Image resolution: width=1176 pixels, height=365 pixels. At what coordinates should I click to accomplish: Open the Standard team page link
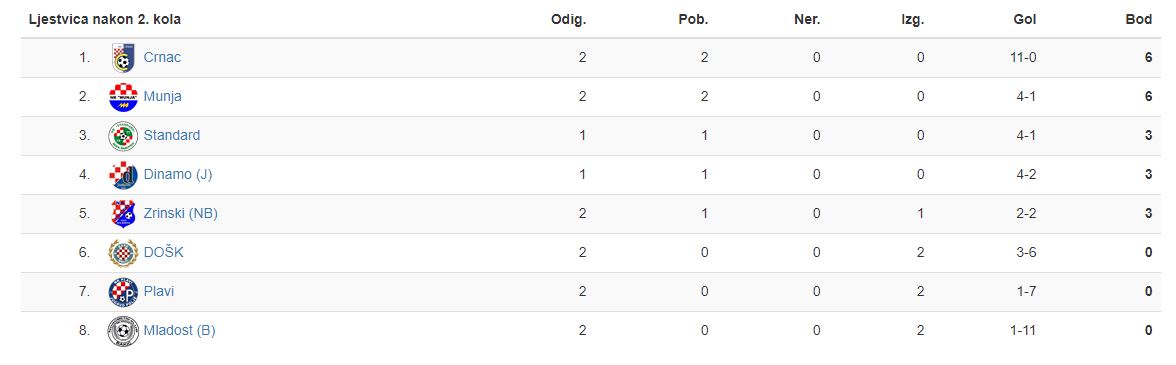click(172, 136)
